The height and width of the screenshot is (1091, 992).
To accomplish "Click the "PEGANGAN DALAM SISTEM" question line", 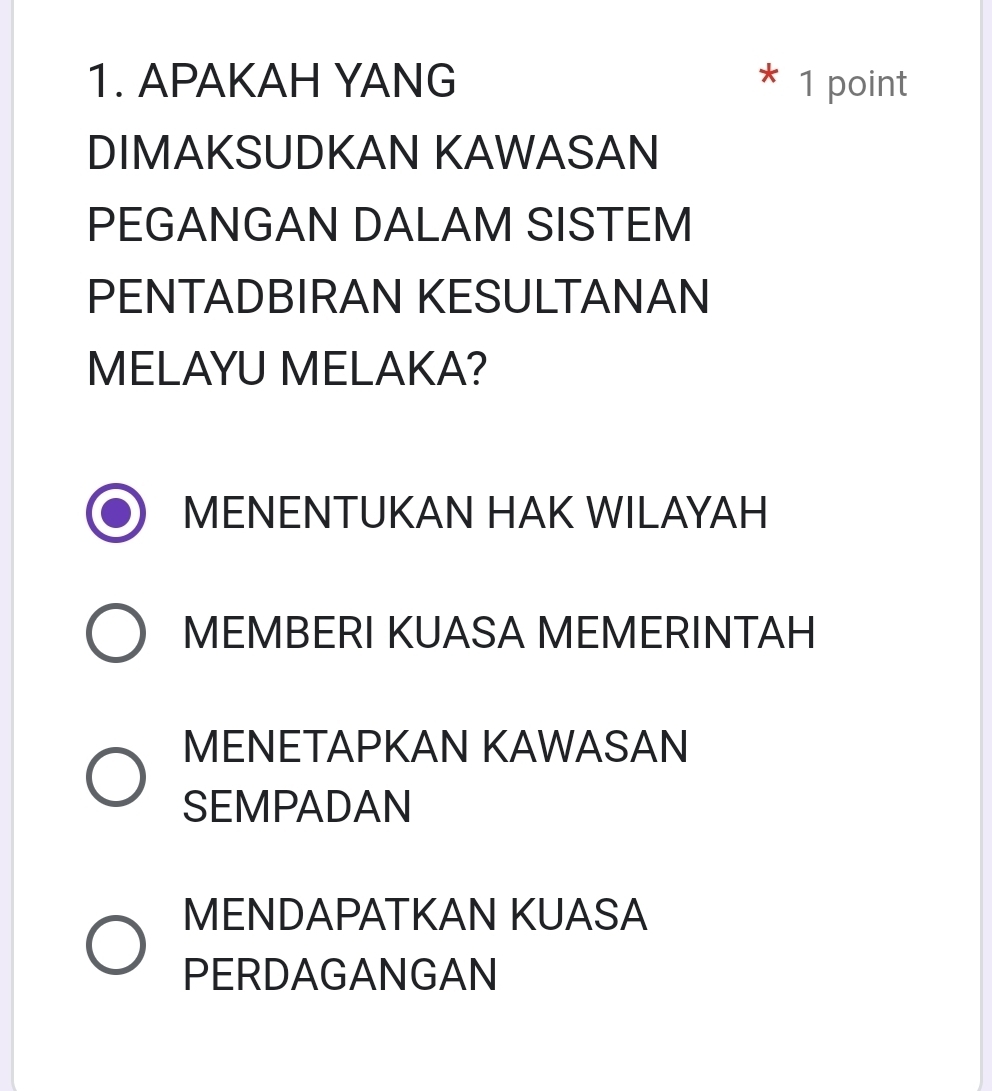I will click(x=390, y=225).
